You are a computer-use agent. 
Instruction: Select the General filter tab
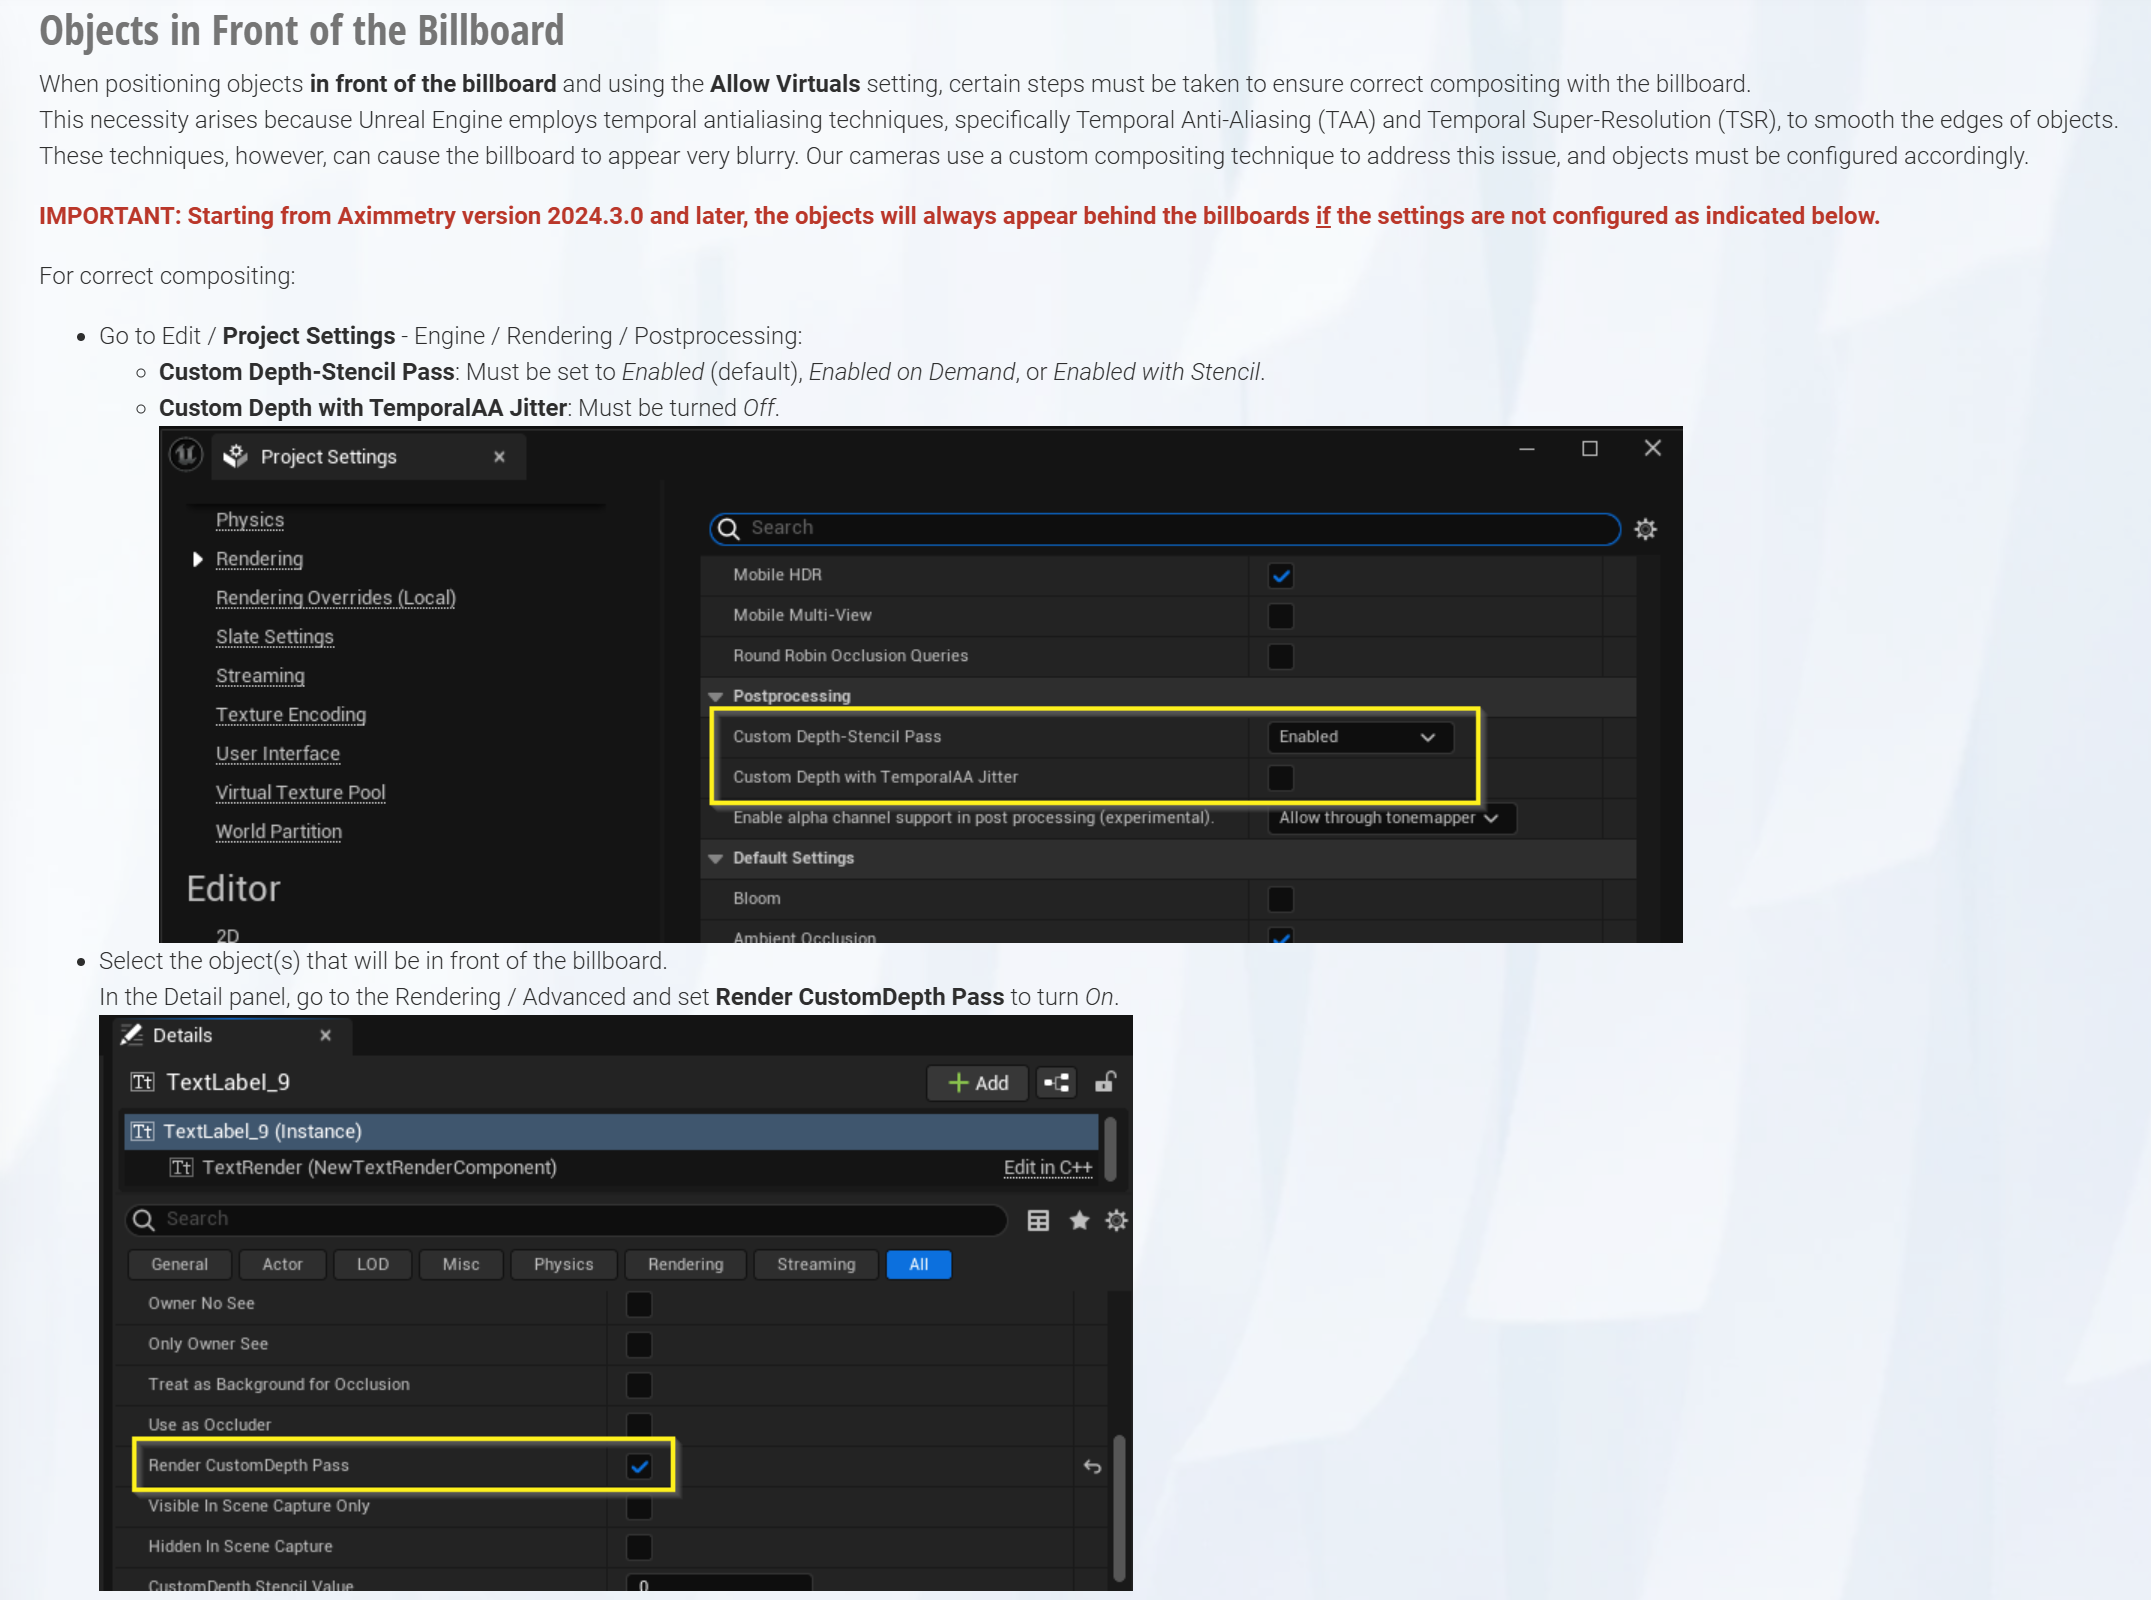pyautogui.click(x=180, y=1265)
